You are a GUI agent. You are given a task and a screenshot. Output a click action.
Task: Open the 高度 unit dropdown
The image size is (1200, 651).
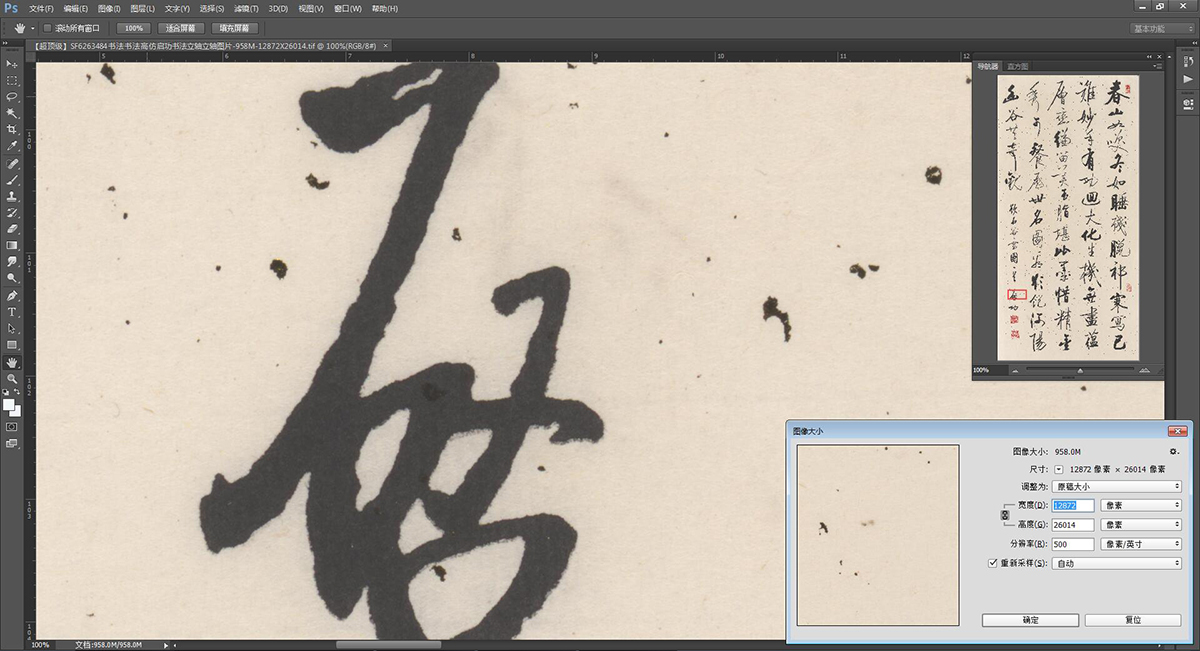[1141, 524]
